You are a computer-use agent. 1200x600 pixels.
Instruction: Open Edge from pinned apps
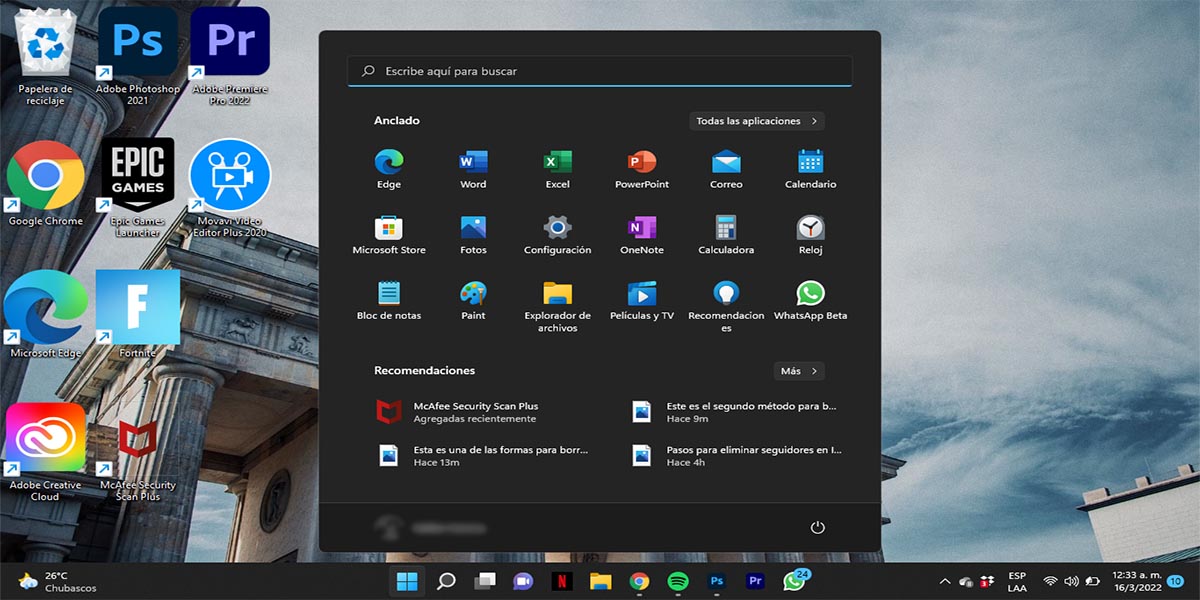click(x=388, y=163)
